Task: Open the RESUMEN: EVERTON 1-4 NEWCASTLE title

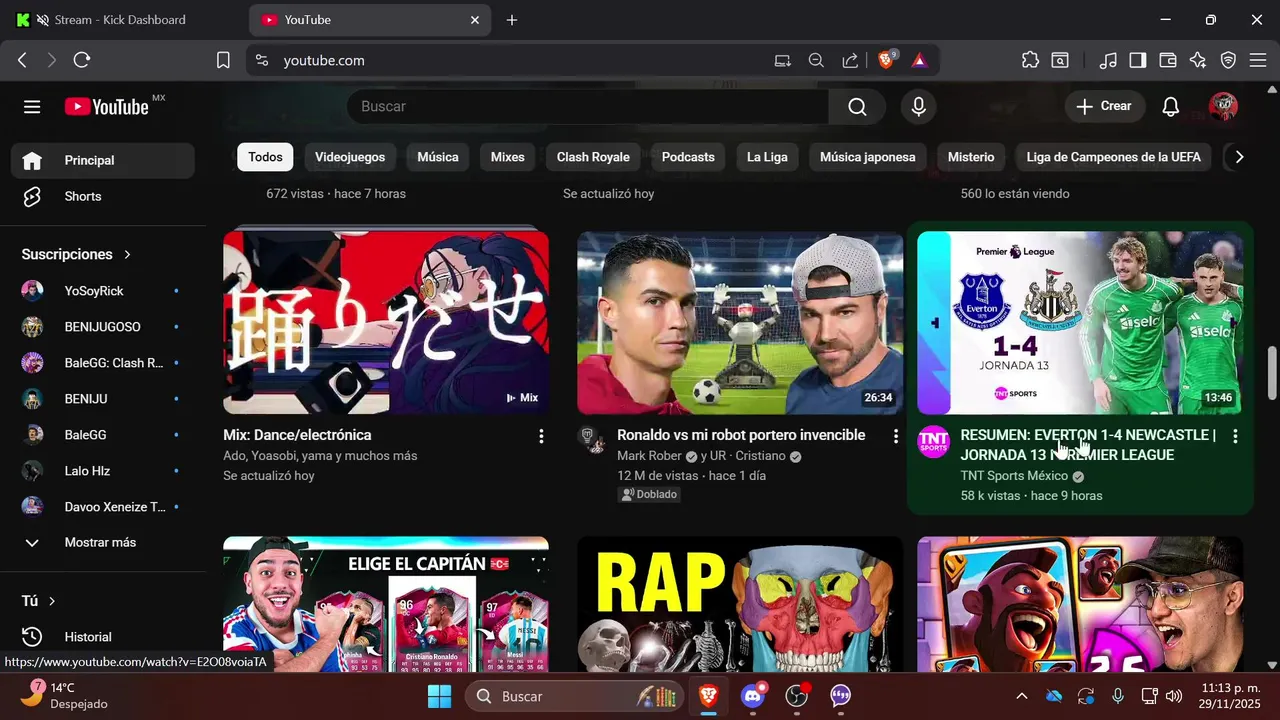Action: (1088, 445)
